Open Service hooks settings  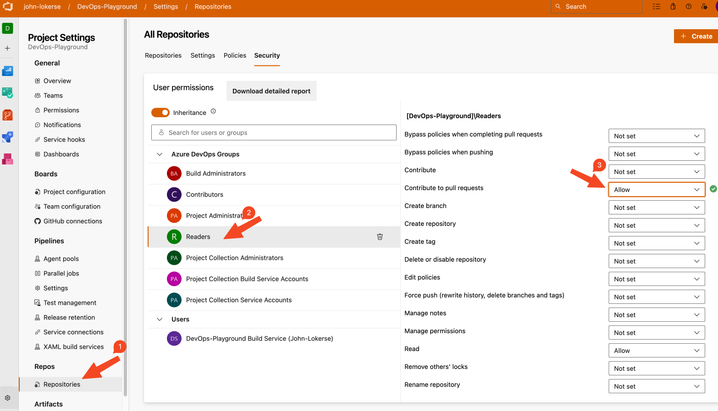tap(64, 139)
